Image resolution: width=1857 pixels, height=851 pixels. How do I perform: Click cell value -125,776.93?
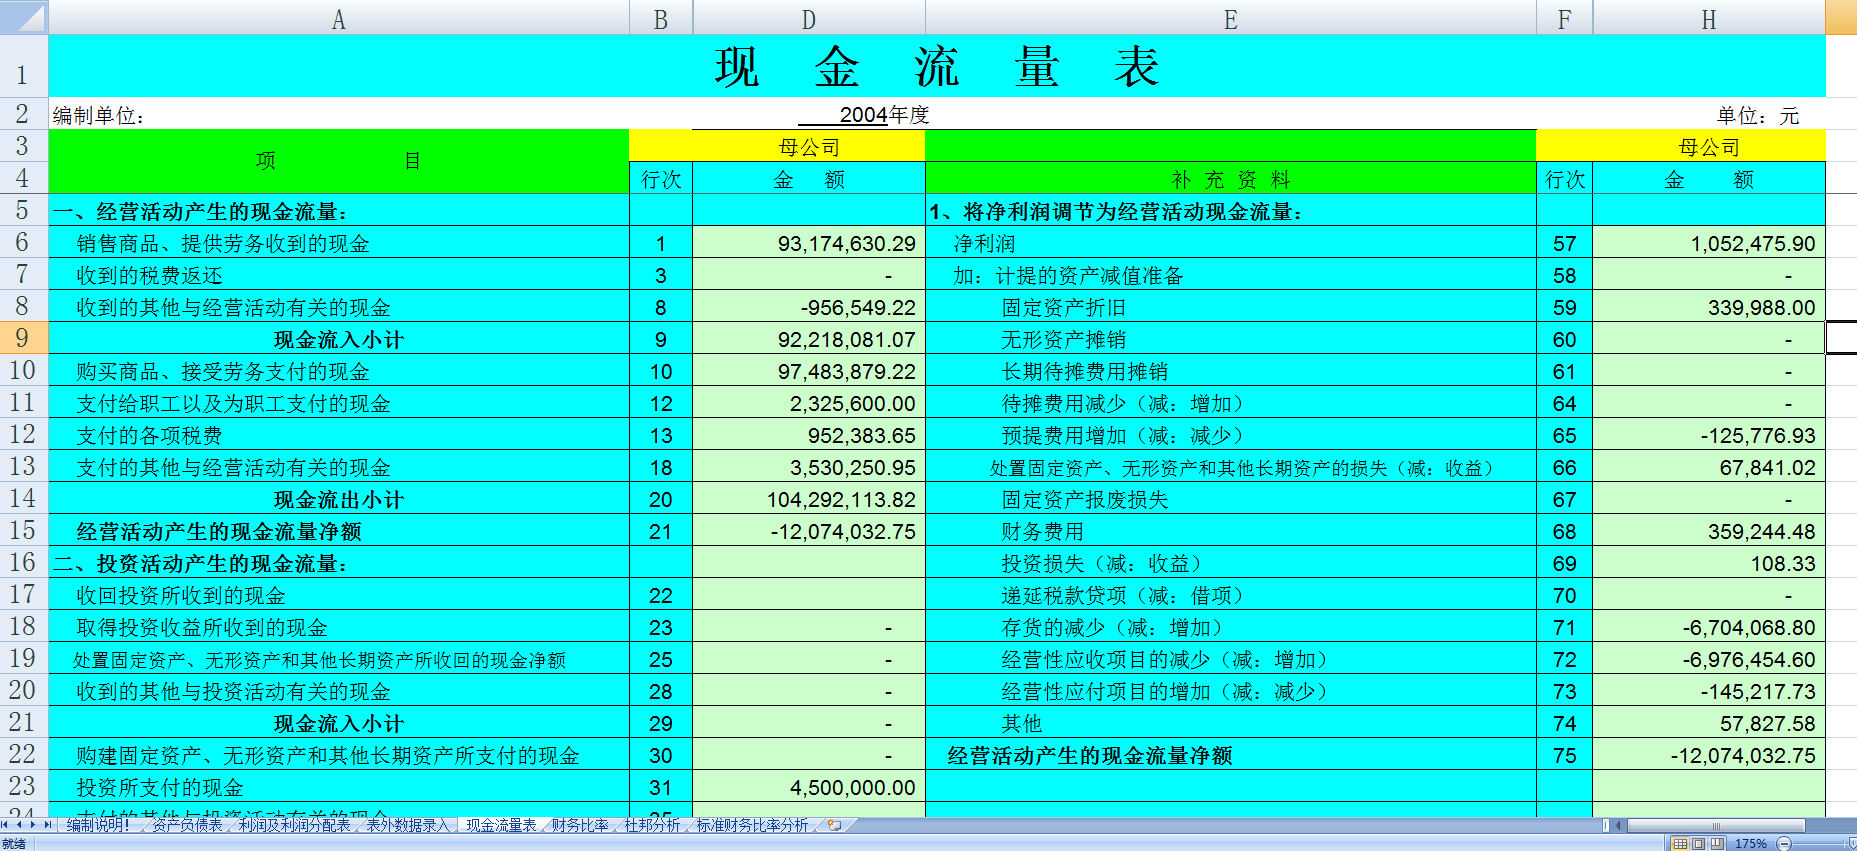(1709, 435)
